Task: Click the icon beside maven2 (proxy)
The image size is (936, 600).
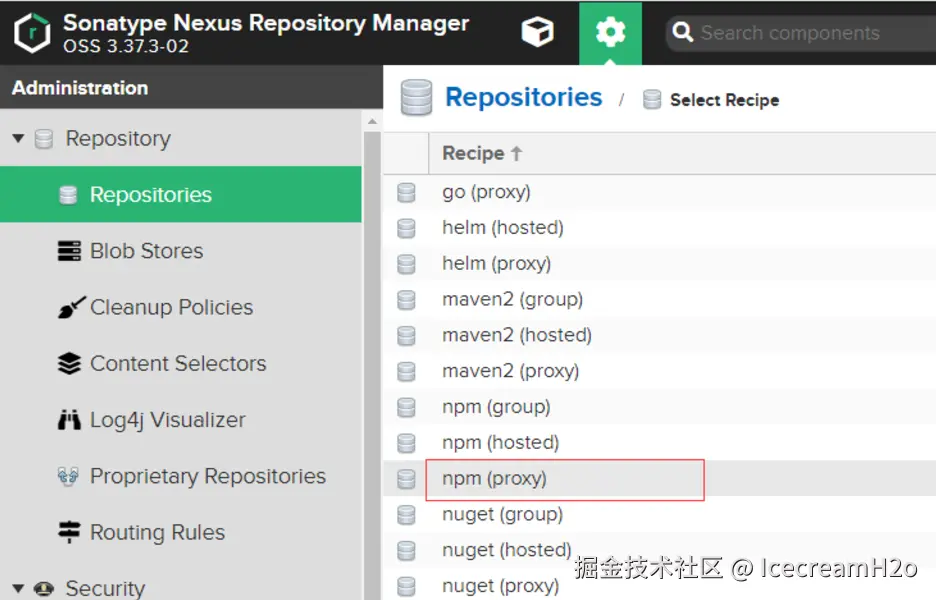Action: 407,371
